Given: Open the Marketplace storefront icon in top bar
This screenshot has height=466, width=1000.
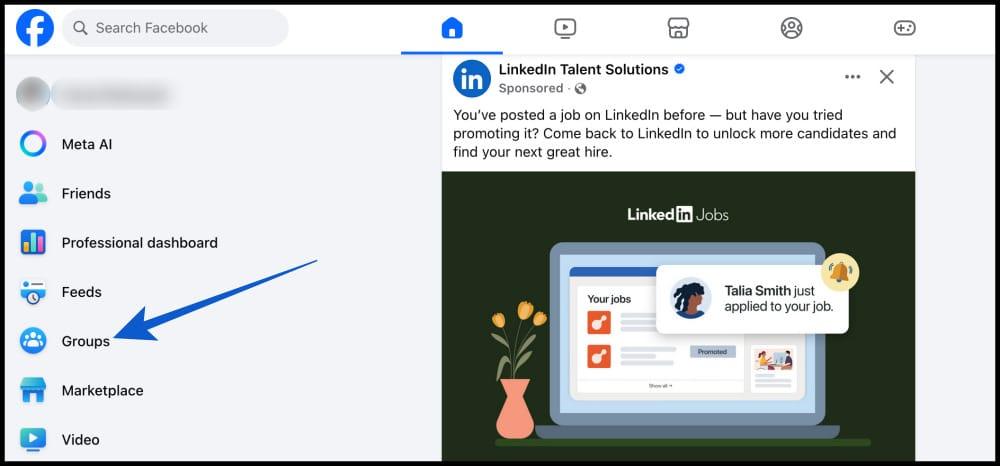Looking at the screenshot, I should point(678,28).
